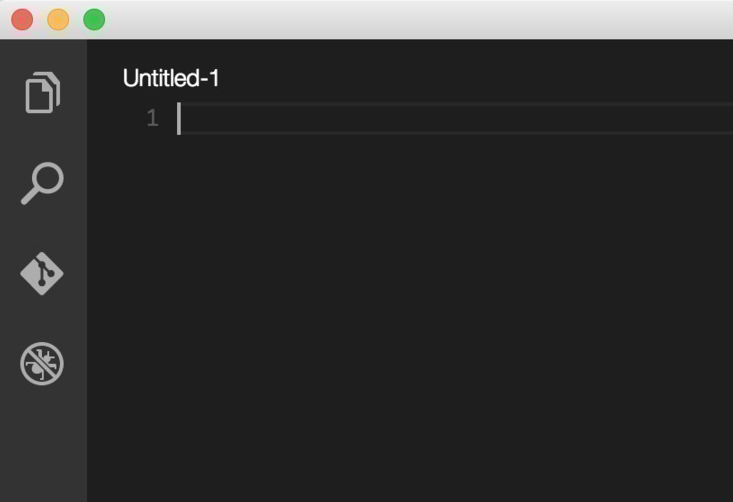Place cursor at start of line 1
This screenshot has height=502, width=733.
(x=179, y=118)
